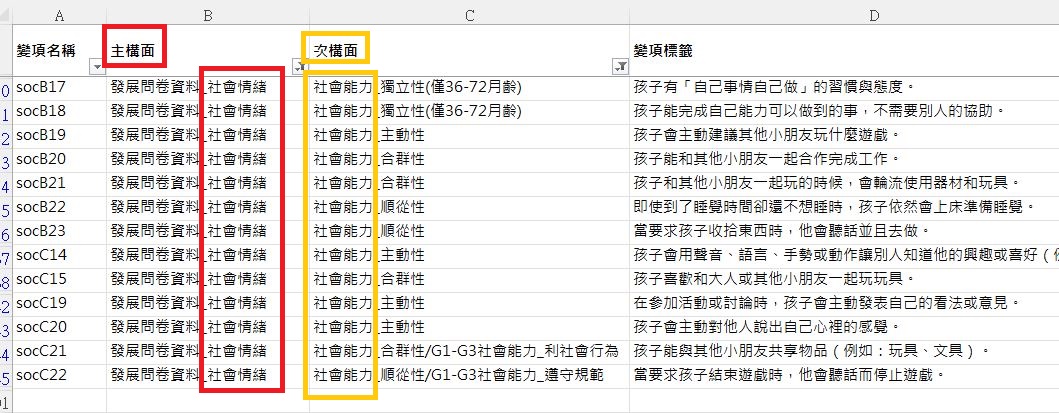The height and width of the screenshot is (413, 1059).
Task: Open the filter dropdown for 變項名稱 column
Action: 97,67
